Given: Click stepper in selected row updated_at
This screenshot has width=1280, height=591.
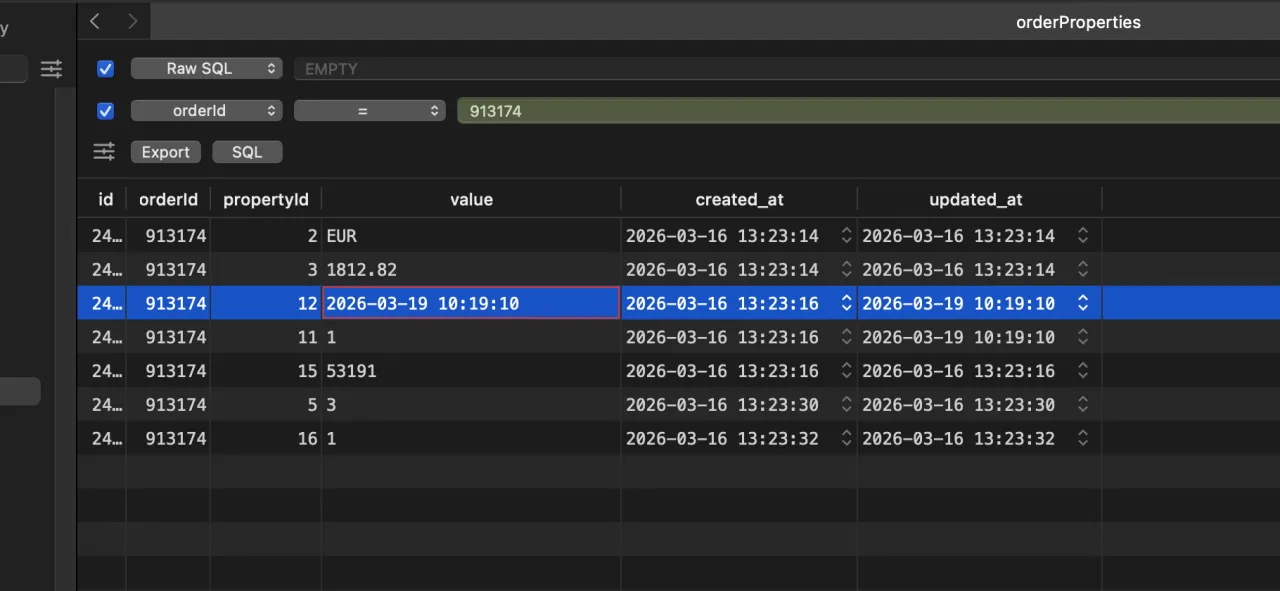Looking at the screenshot, I should click(x=1082, y=303).
